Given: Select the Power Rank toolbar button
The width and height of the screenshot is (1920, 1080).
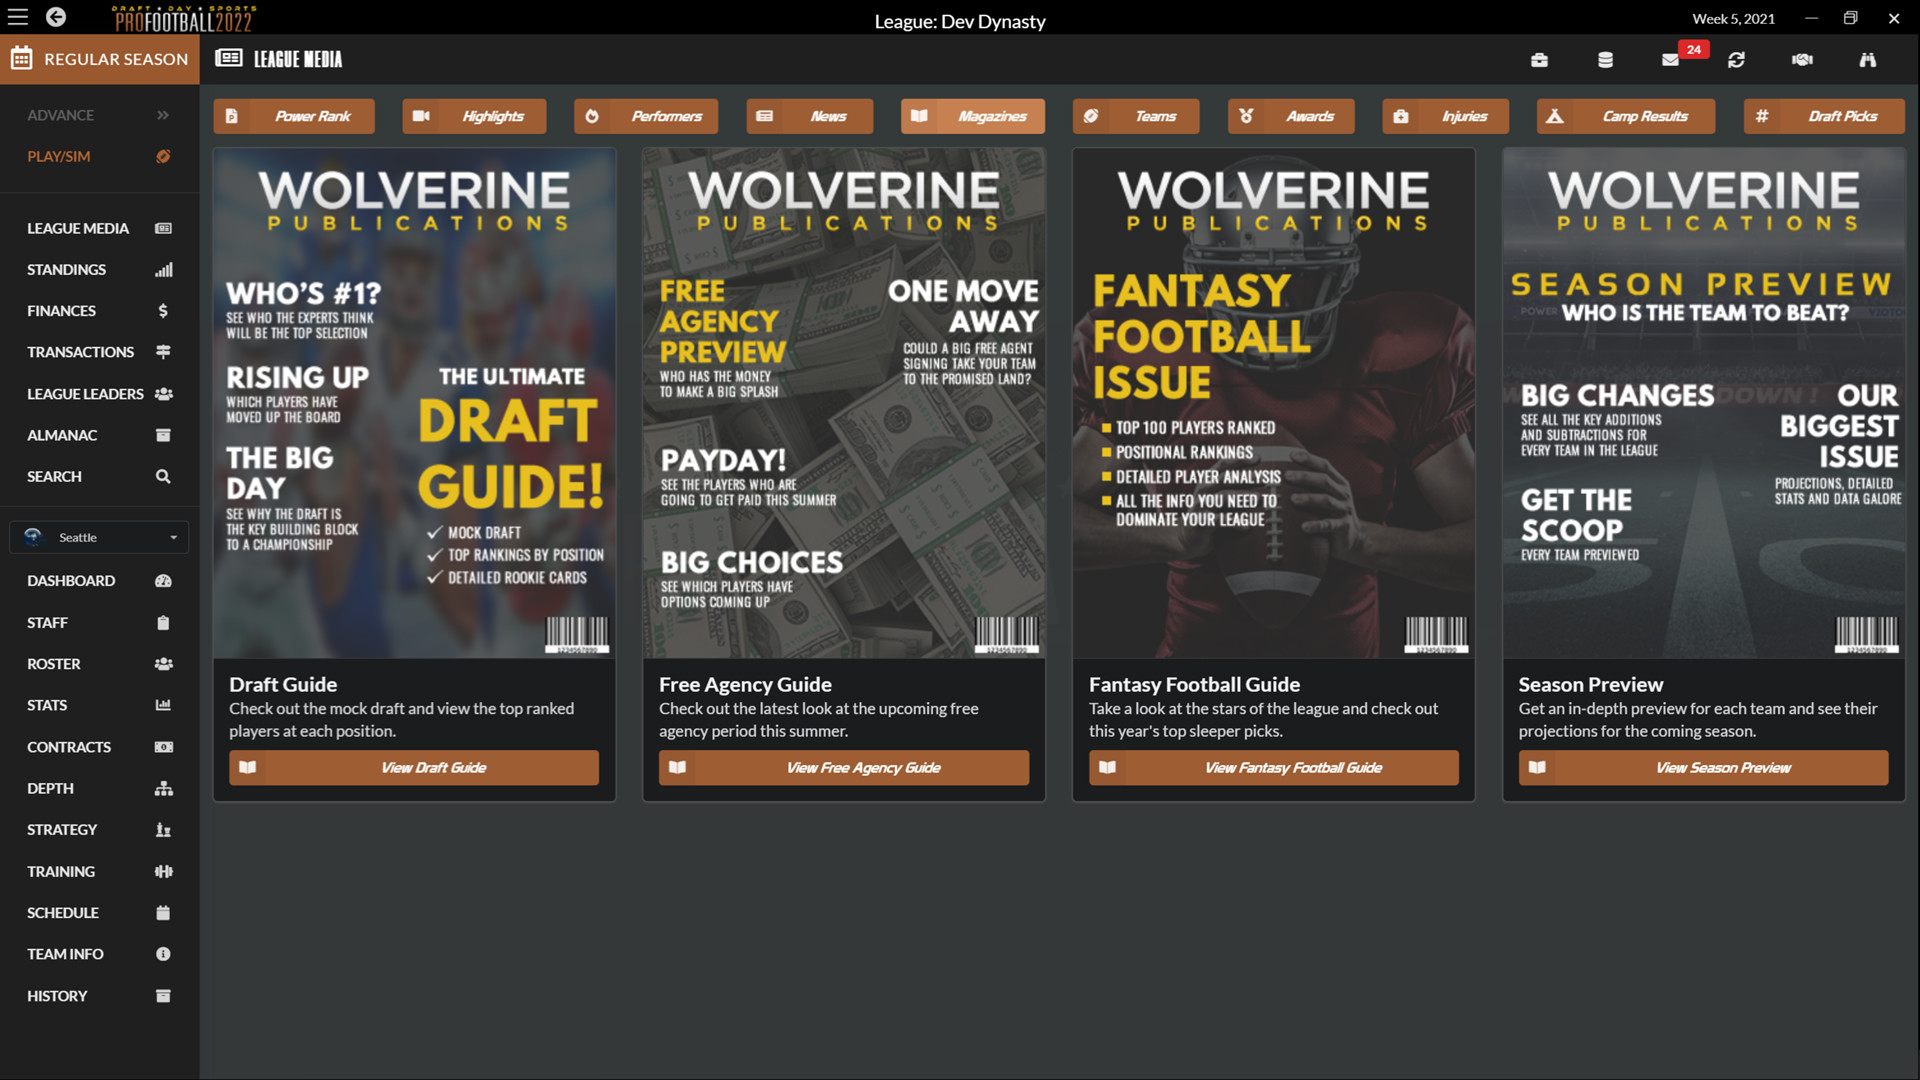Looking at the screenshot, I should 294,116.
